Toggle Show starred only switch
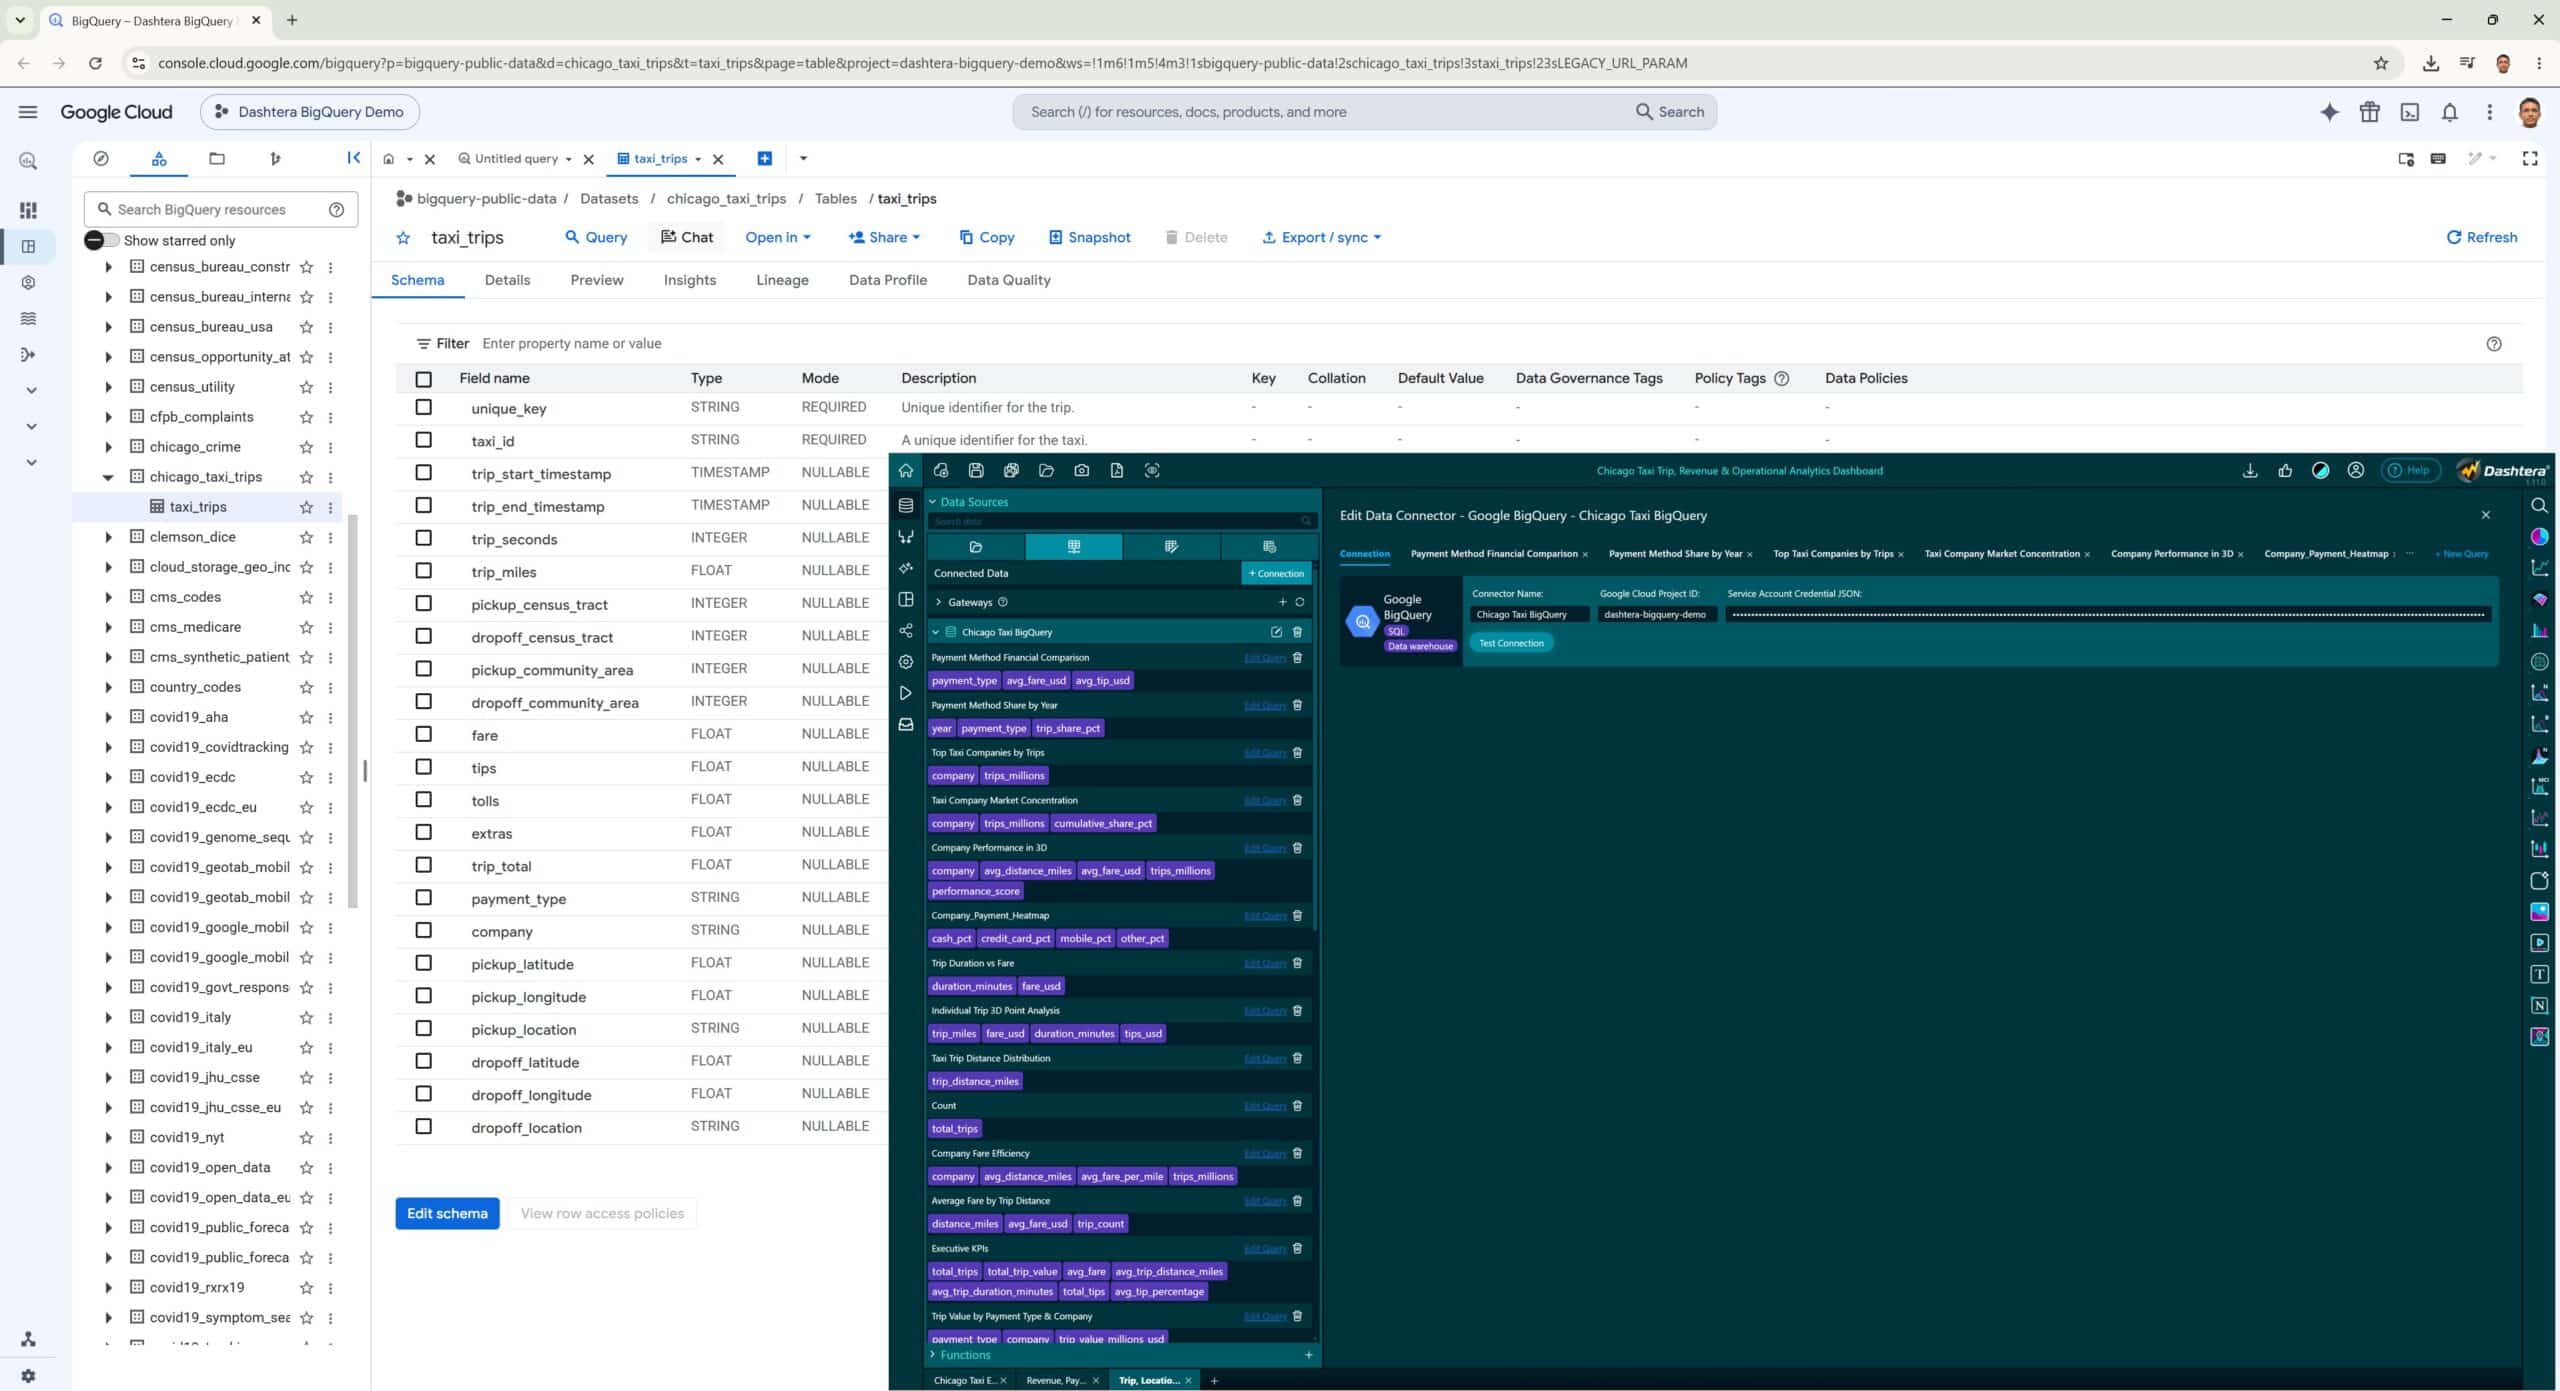2560x1391 pixels. (x=102, y=240)
